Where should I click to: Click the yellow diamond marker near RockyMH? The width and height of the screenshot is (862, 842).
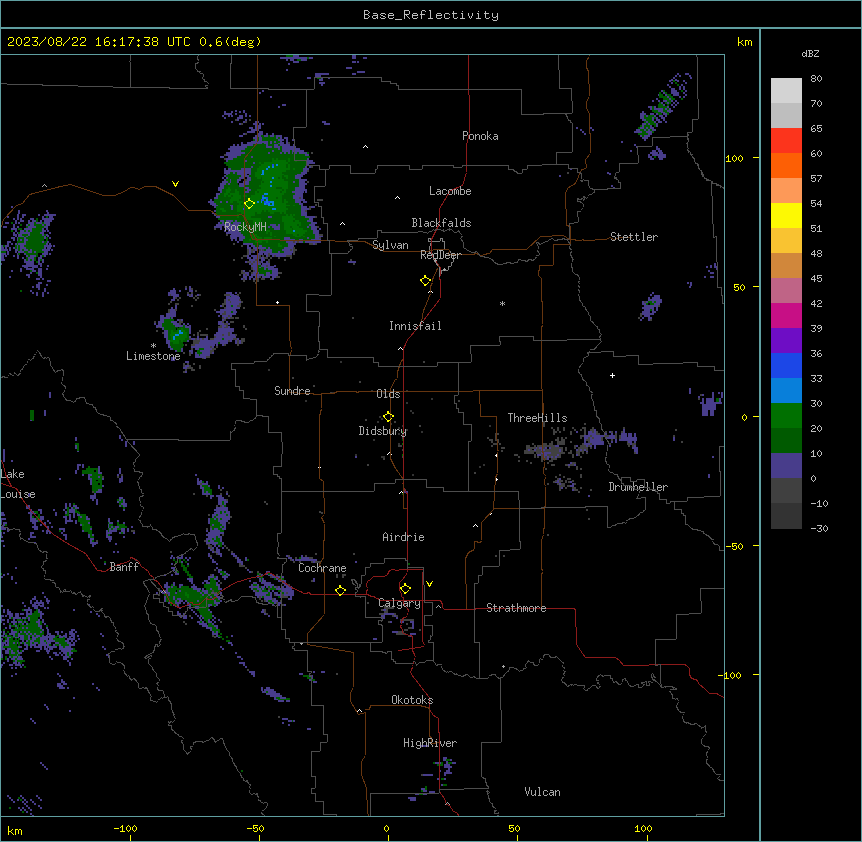click(249, 204)
